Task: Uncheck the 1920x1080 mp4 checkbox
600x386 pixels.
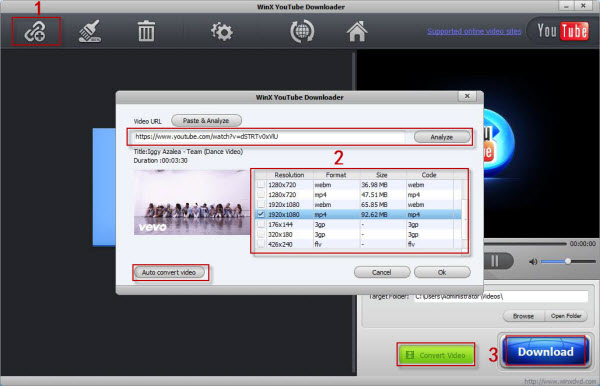Action: point(261,215)
